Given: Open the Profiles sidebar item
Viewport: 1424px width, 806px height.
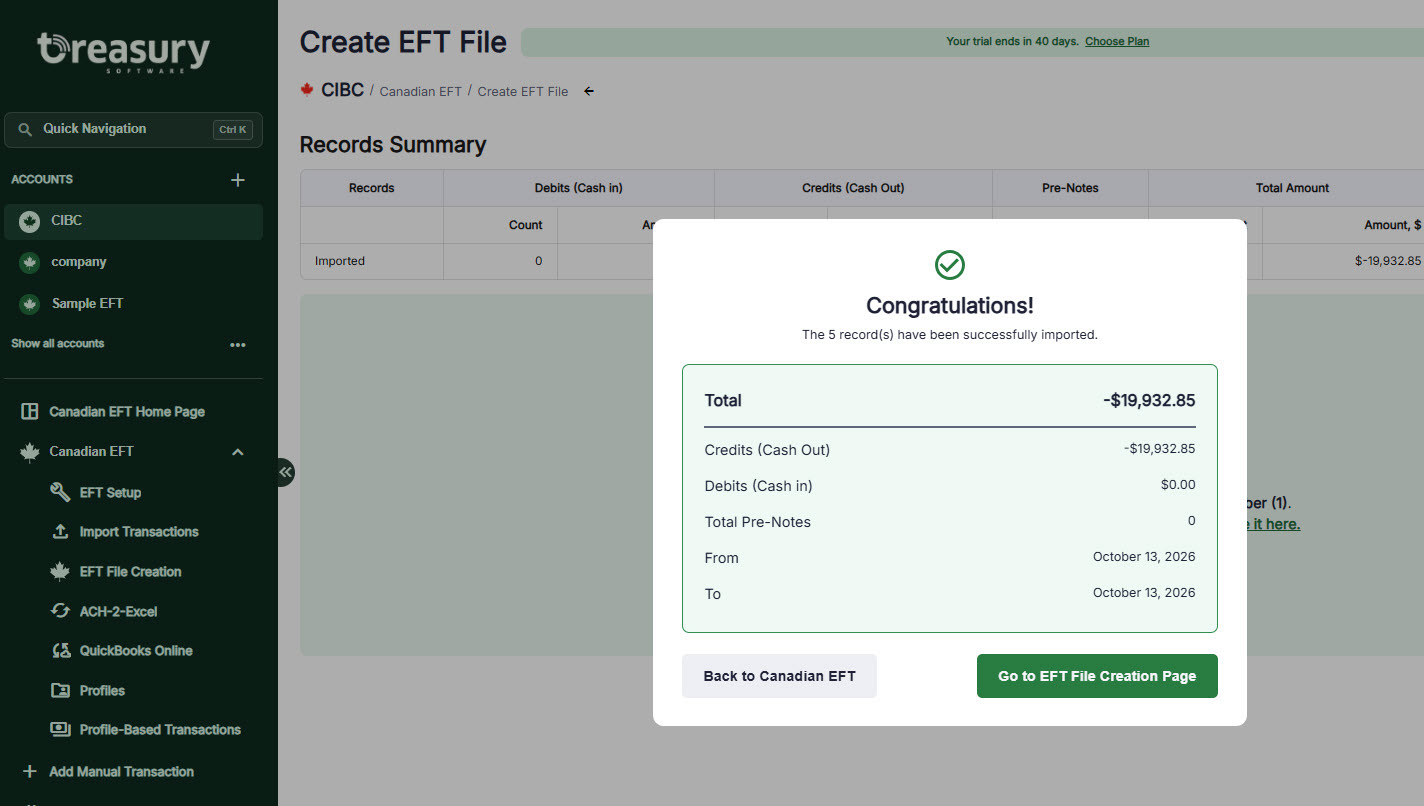Looking at the screenshot, I should (87, 691).
